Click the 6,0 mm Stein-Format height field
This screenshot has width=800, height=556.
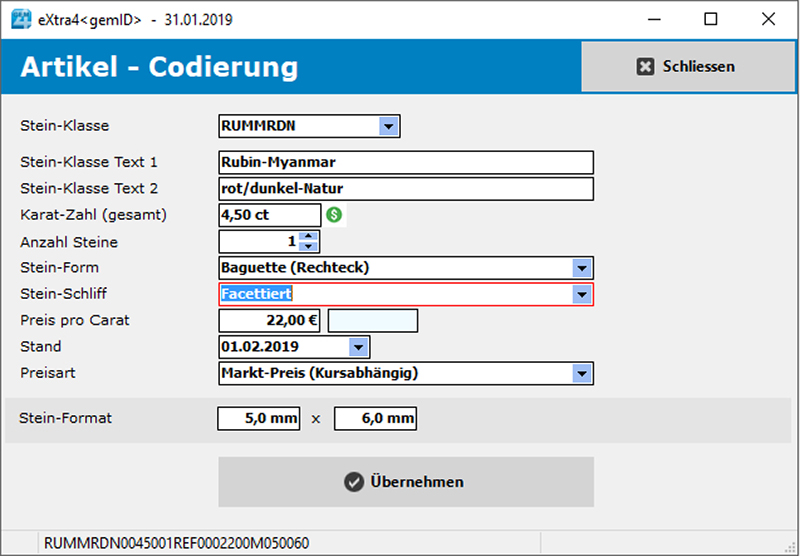coord(375,419)
